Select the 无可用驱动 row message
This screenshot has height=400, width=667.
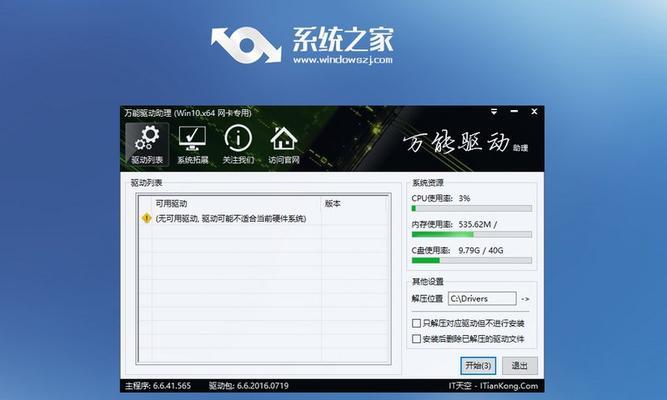(x=231, y=219)
